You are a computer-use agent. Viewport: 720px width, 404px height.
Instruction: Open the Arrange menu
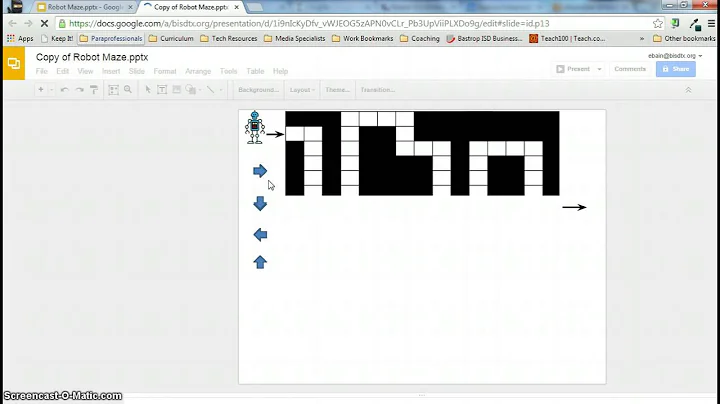point(198,71)
